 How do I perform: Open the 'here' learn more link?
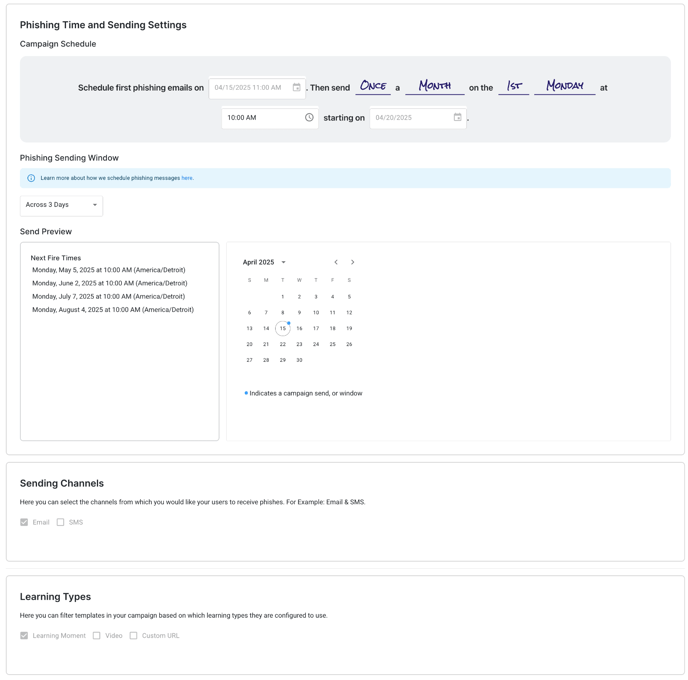click(x=187, y=178)
